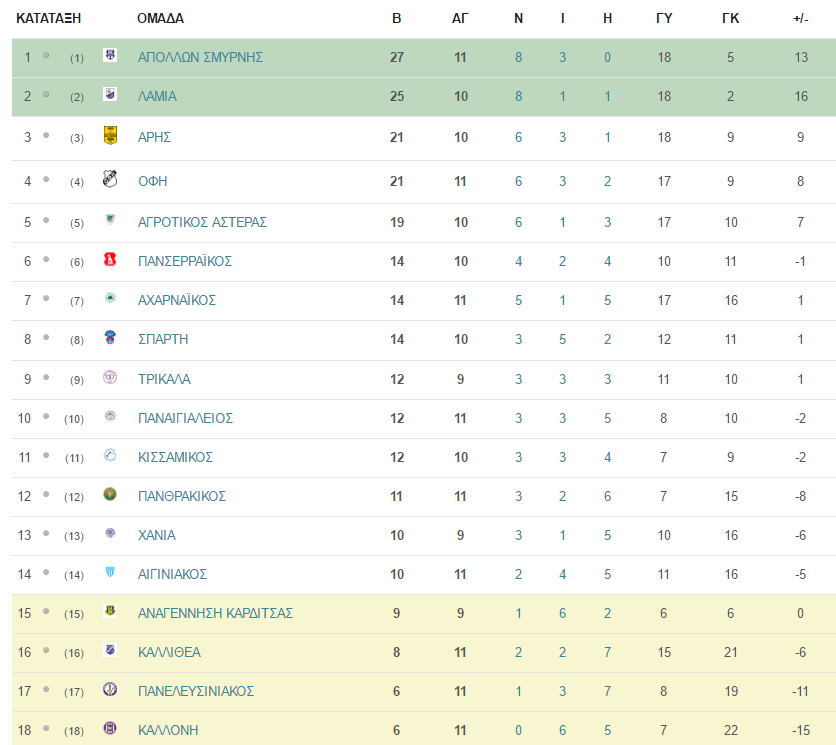Click the ΣΠΑΡΤΗ team logo icon
The width and height of the screenshot is (836, 745).
click(x=110, y=338)
